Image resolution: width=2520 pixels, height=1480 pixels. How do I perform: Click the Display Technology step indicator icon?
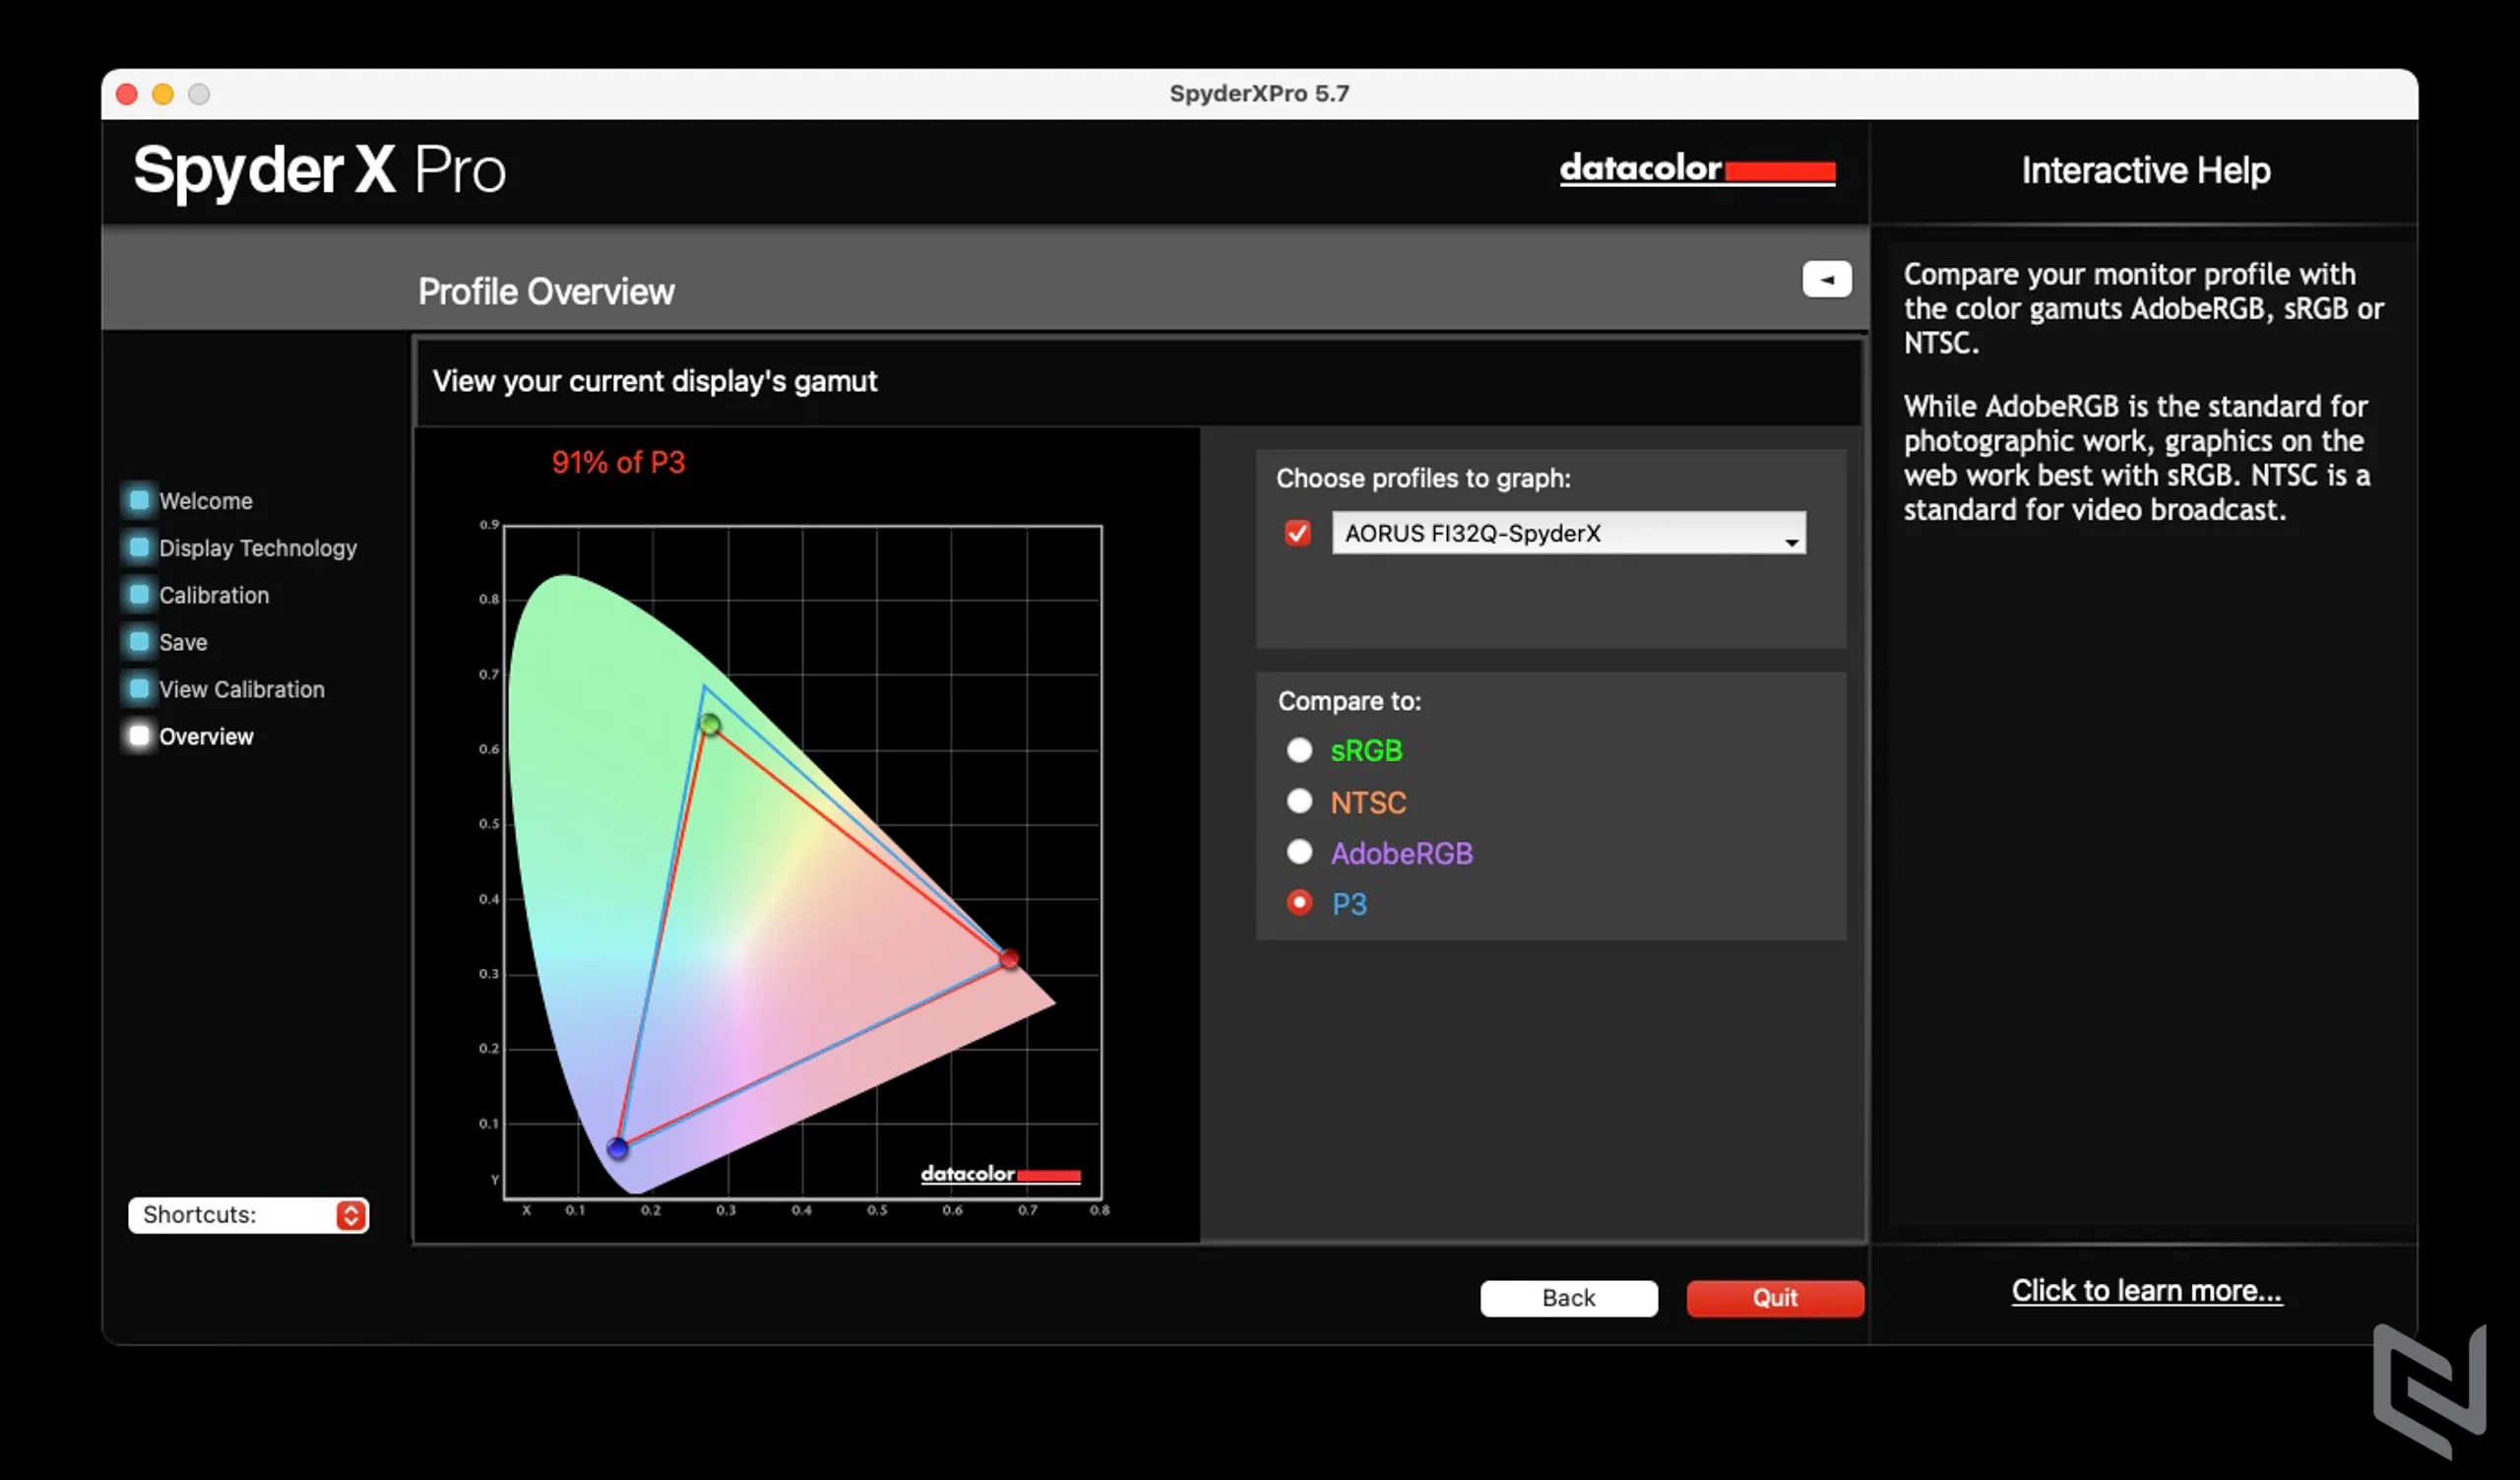pyautogui.click(x=139, y=547)
